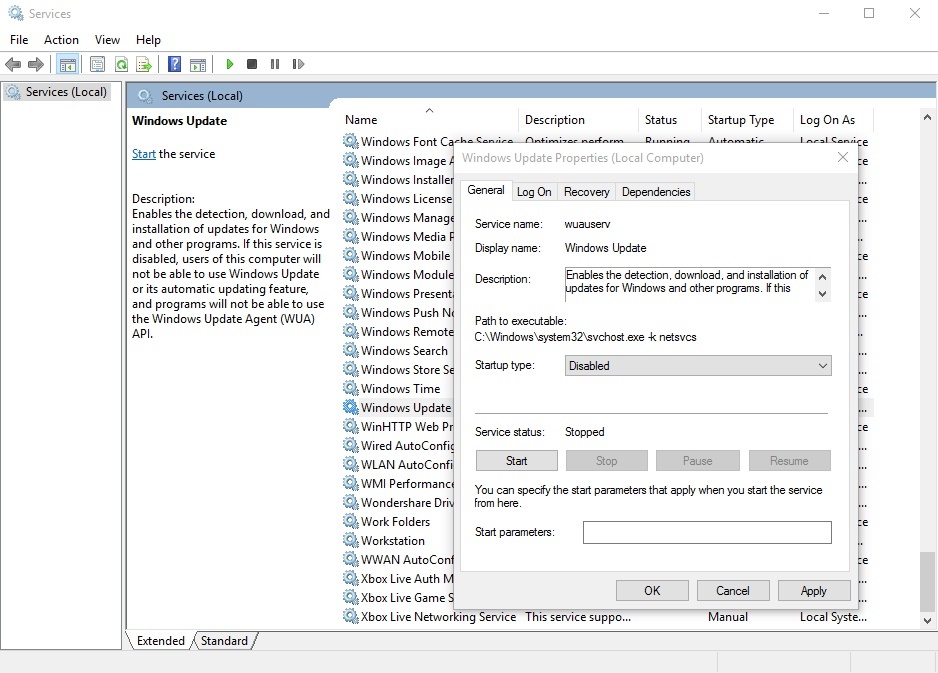Switch to the Recovery tab
The width and height of the screenshot is (938, 673).
585,191
